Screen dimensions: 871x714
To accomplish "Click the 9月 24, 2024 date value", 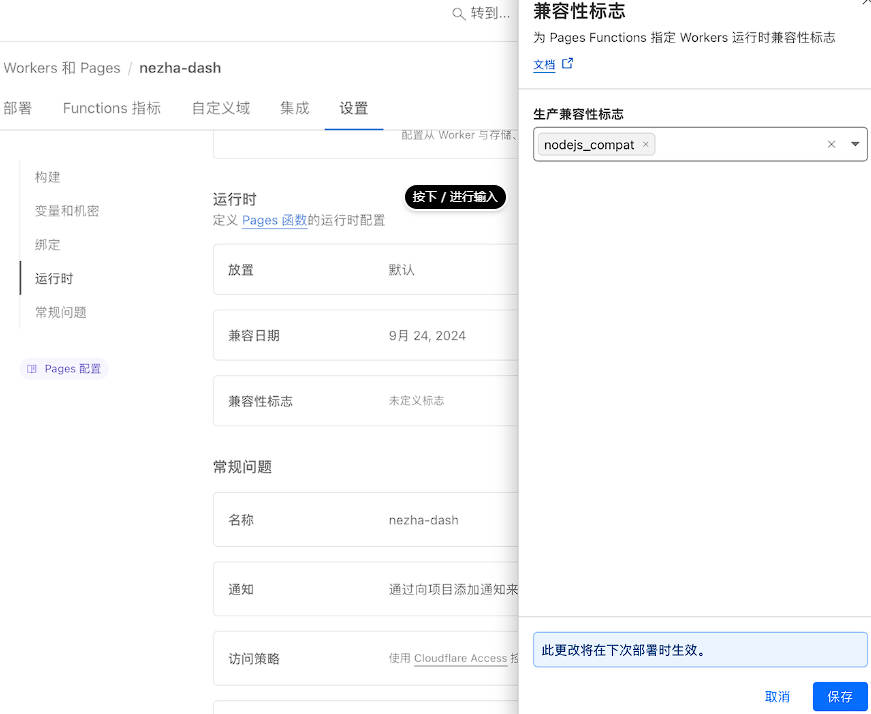I will point(427,336).
